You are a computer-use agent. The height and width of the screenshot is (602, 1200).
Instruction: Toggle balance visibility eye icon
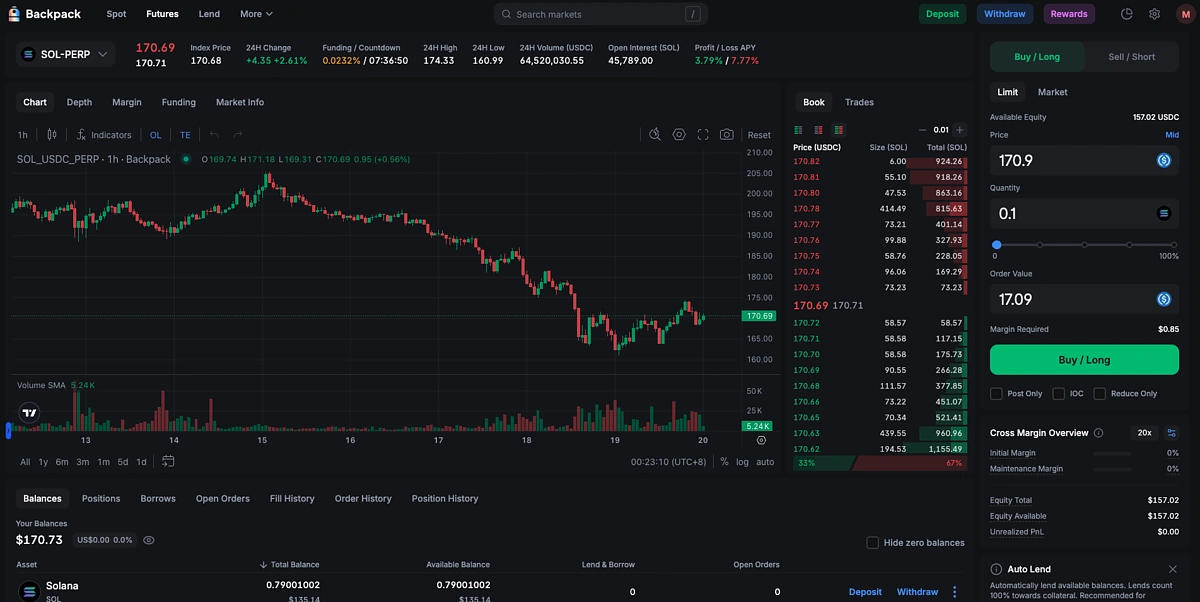click(149, 540)
